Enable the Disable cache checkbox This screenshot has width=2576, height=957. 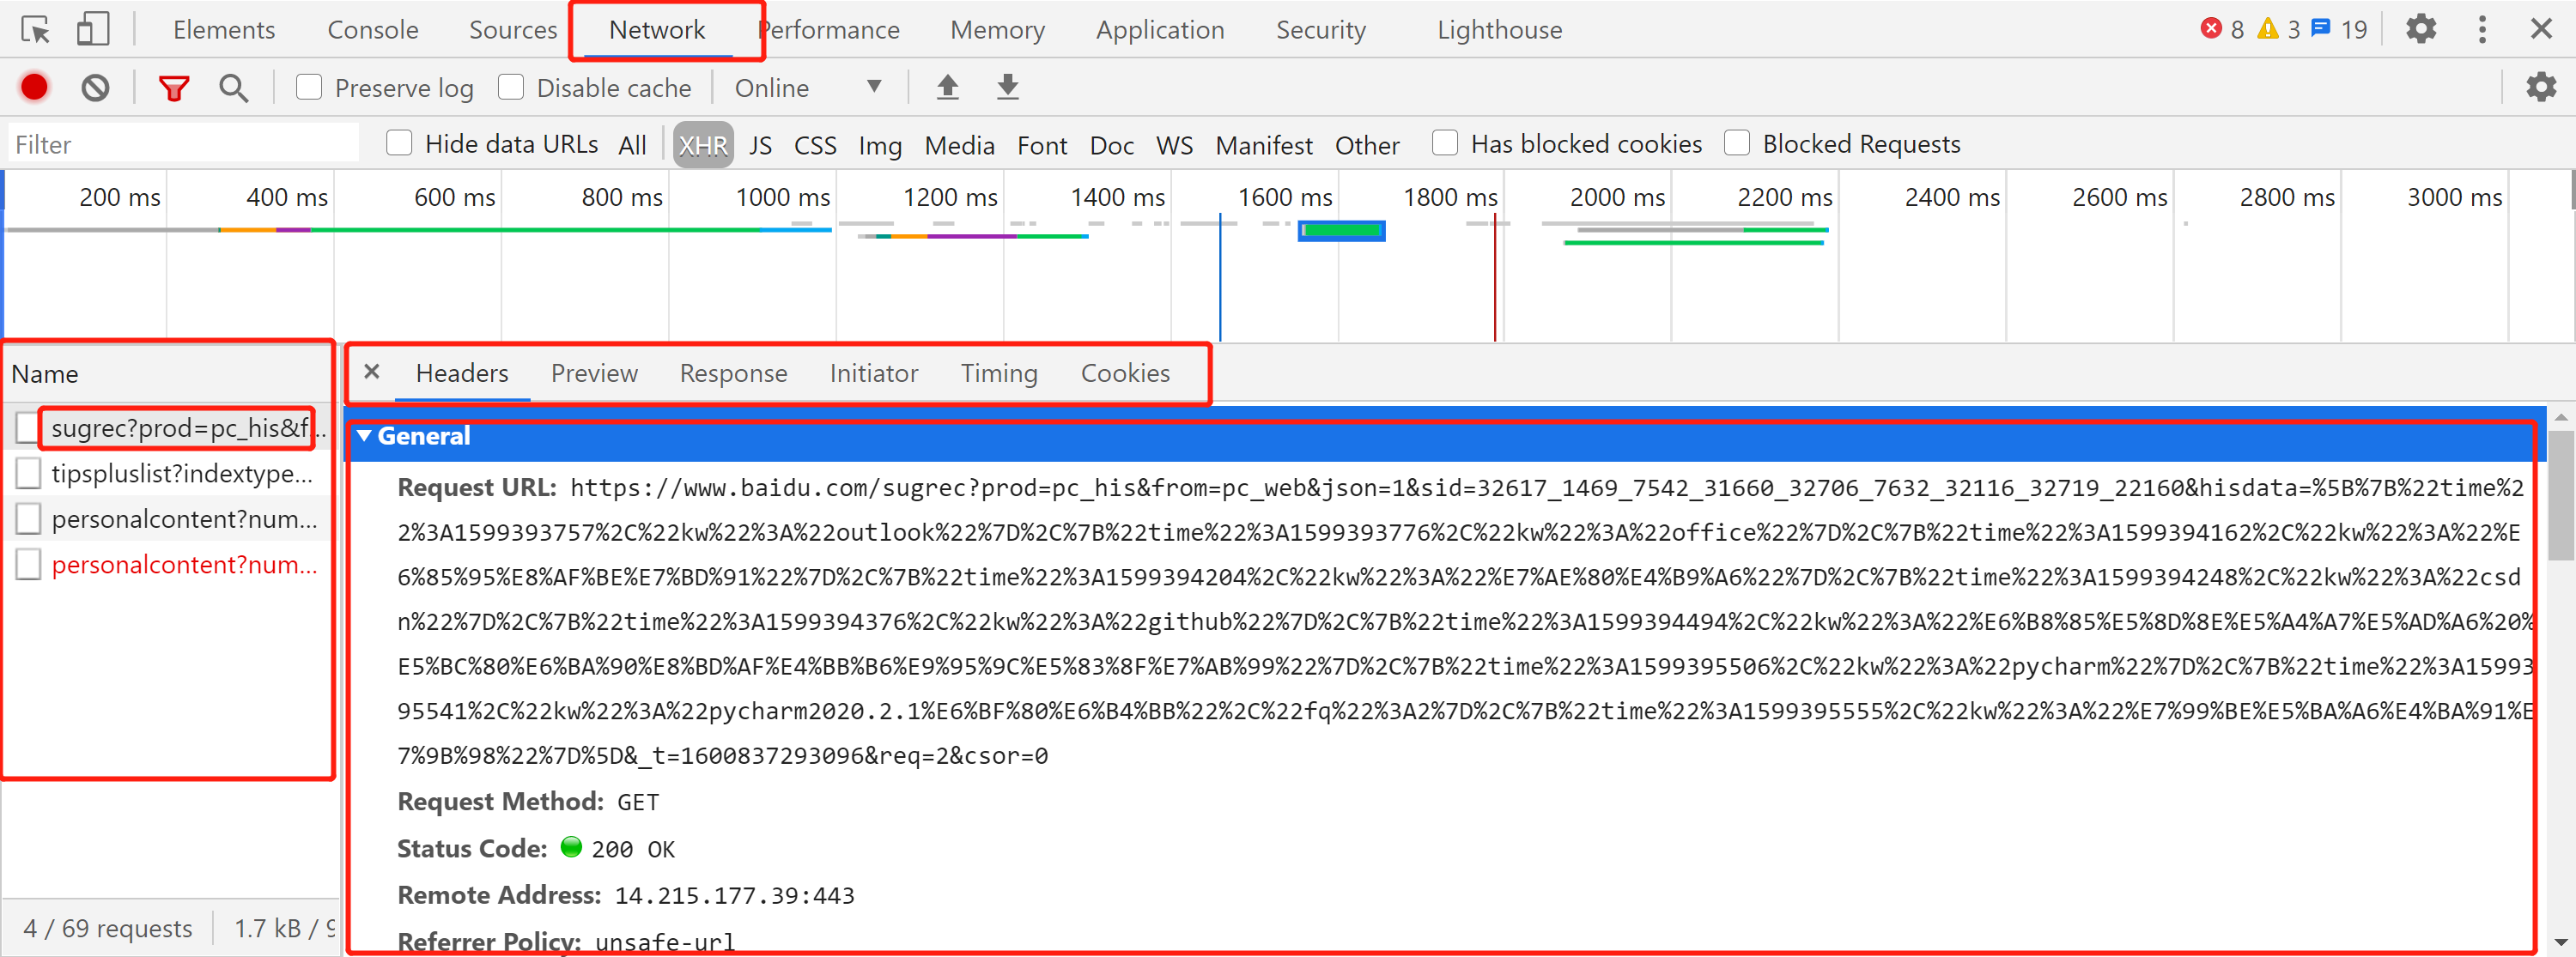coord(511,88)
